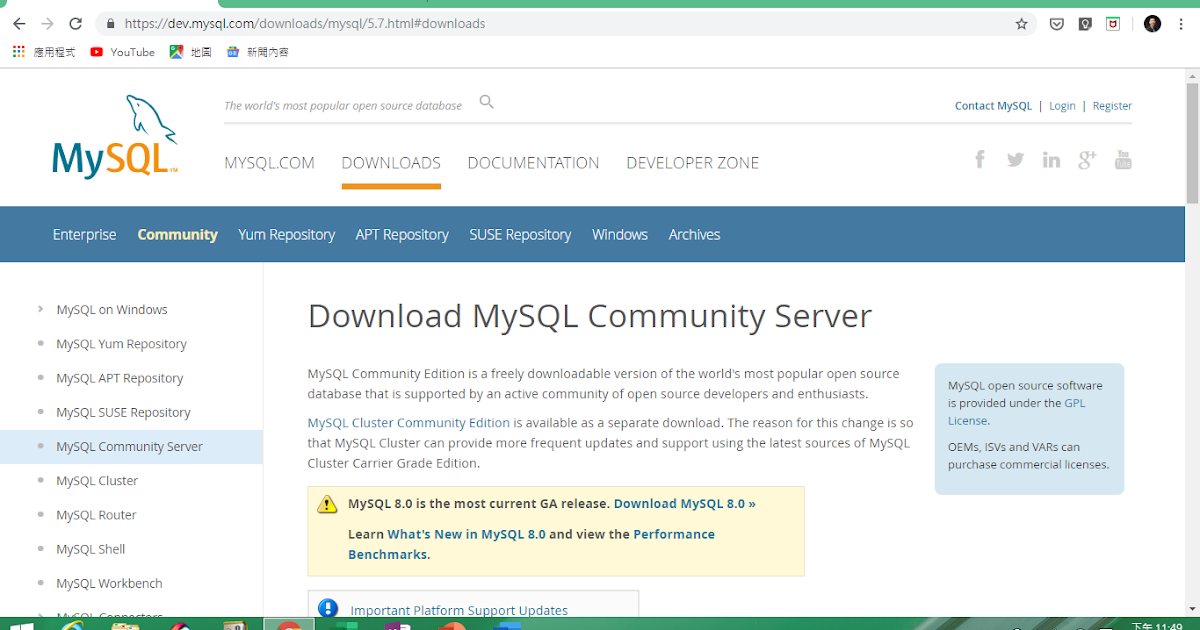Click the Twitter social icon
This screenshot has height=630, width=1200.
(1015, 159)
